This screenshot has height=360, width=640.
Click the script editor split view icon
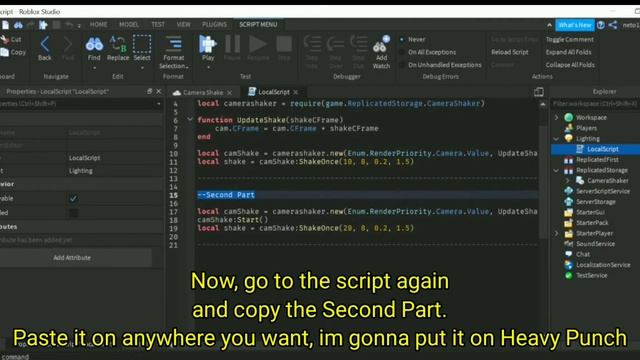[x=539, y=92]
